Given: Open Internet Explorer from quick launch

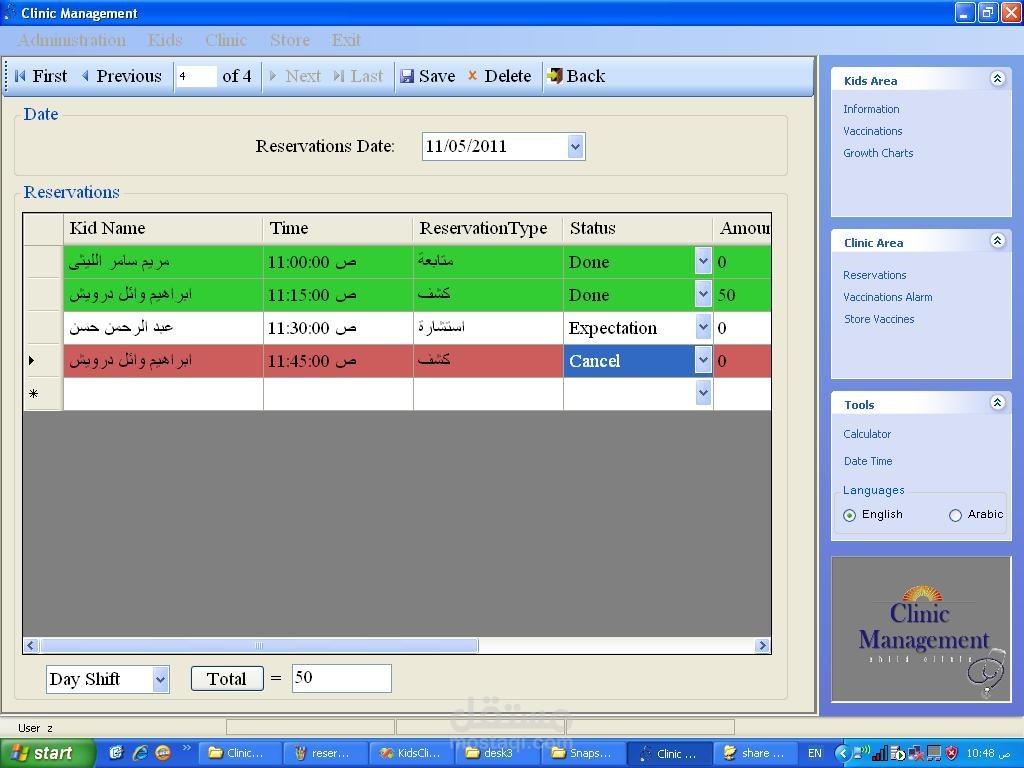Looking at the screenshot, I should pyautogui.click(x=140, y=753).
